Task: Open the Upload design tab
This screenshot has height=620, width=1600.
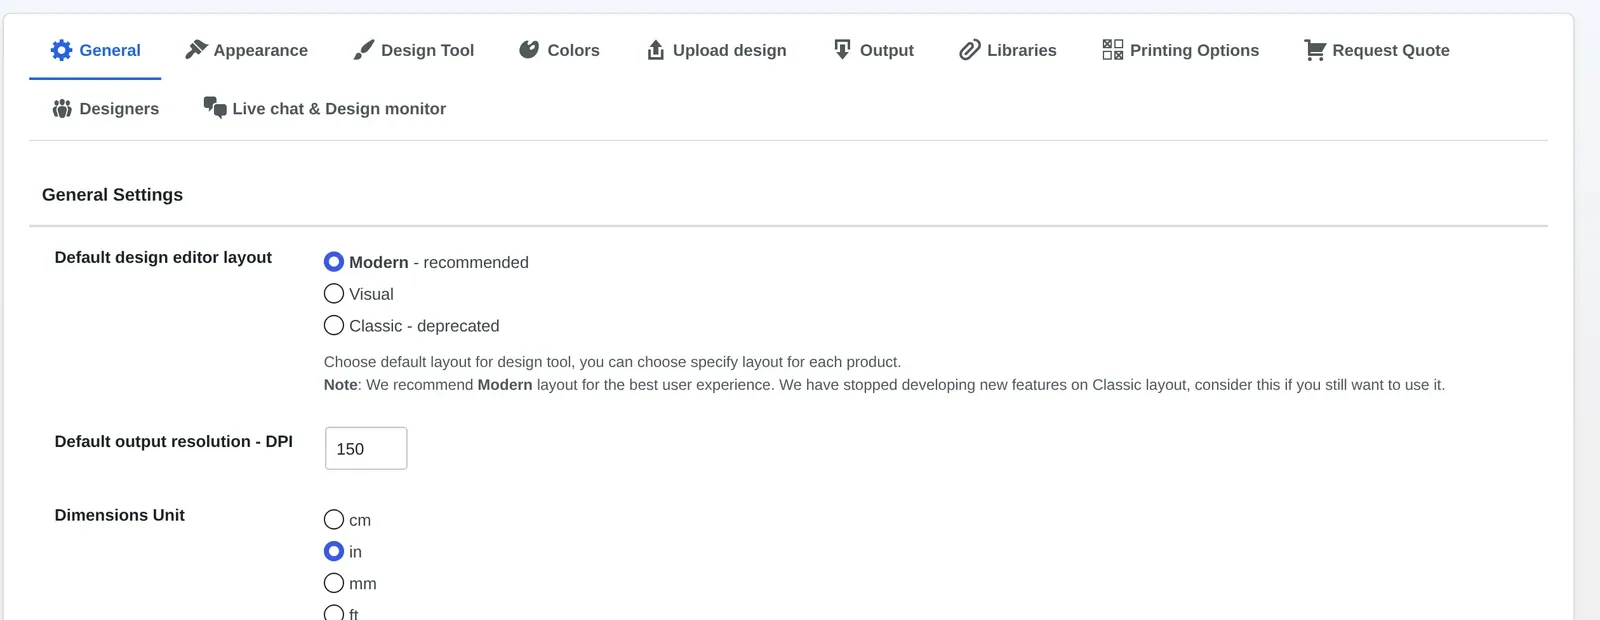Action: tap(717, 50)
